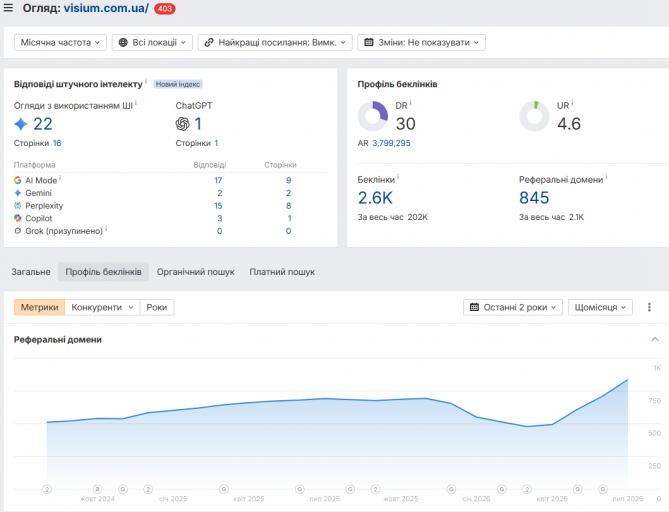Switch chart view to Роки
The width and height of the screenshot is (669, 512).
coord(157,307)
